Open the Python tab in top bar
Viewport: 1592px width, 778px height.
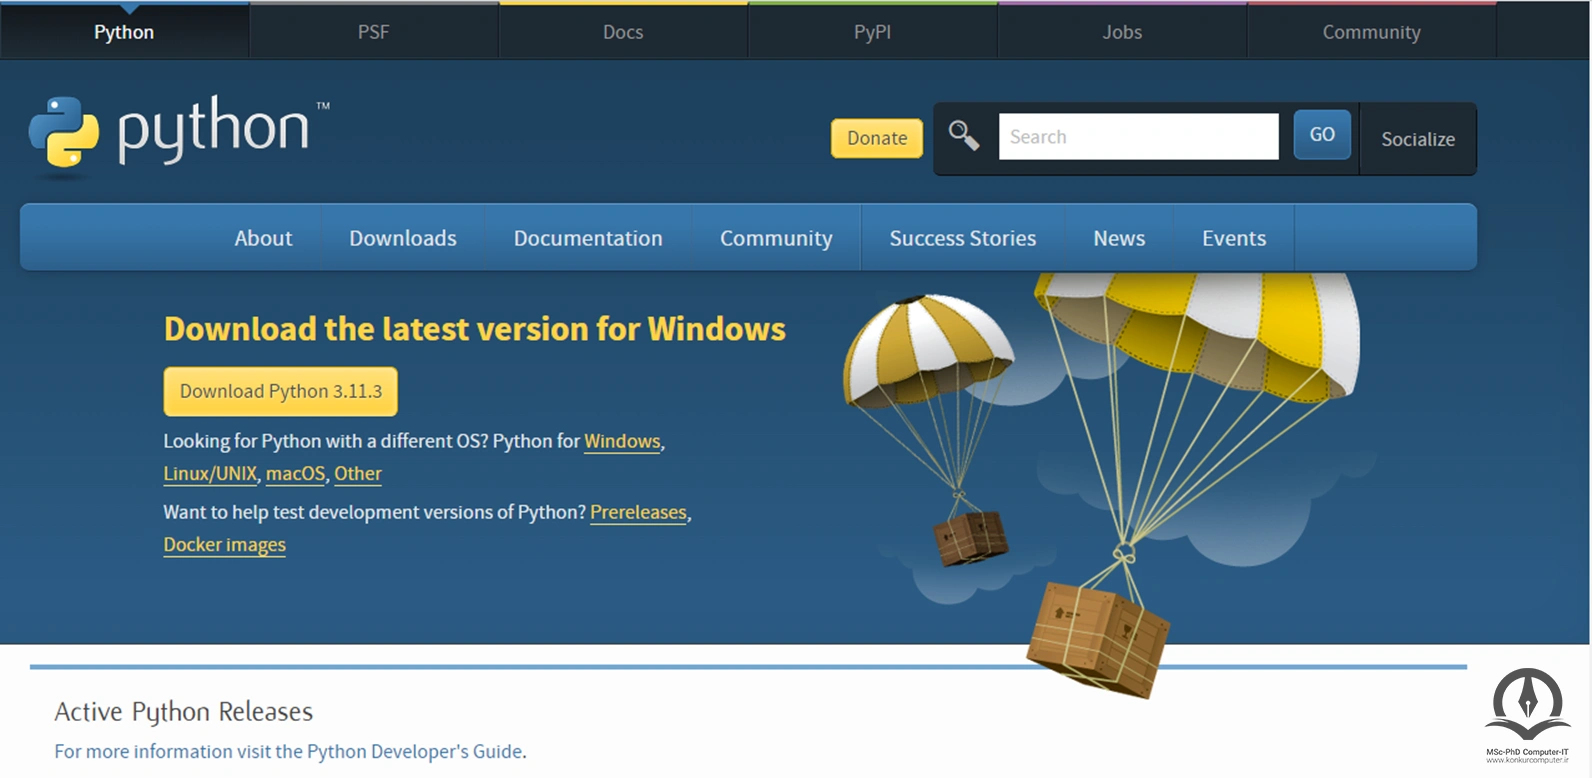[x=124, y=32]
